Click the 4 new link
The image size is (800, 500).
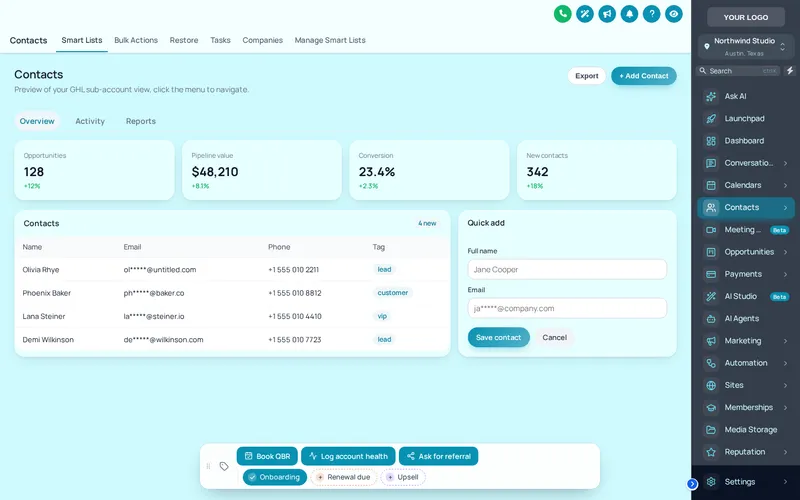(427, 223)
